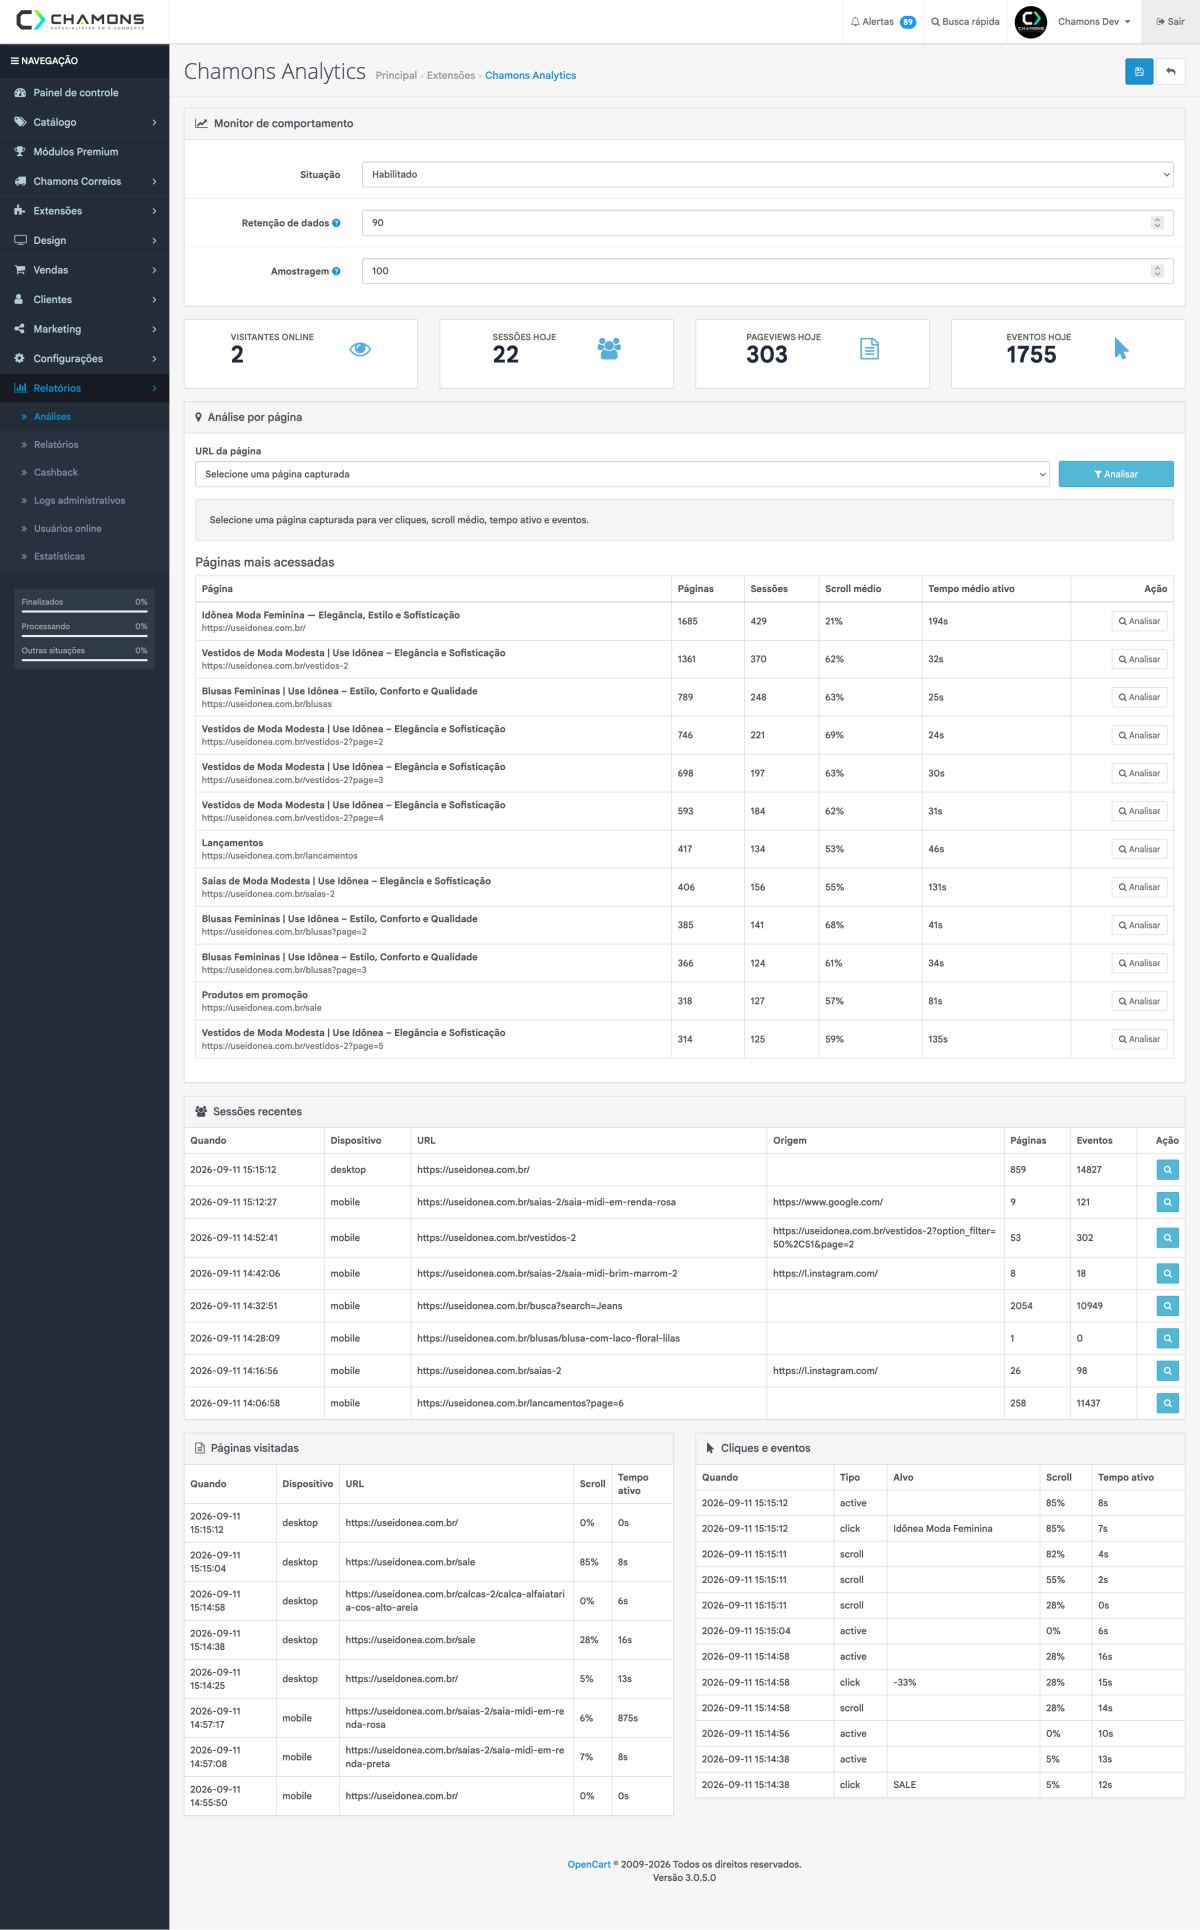Expand the Vendas sidebar menu
Image resolution: width=1200 pixels, height=1930 pixels.
tap(85, 270)
